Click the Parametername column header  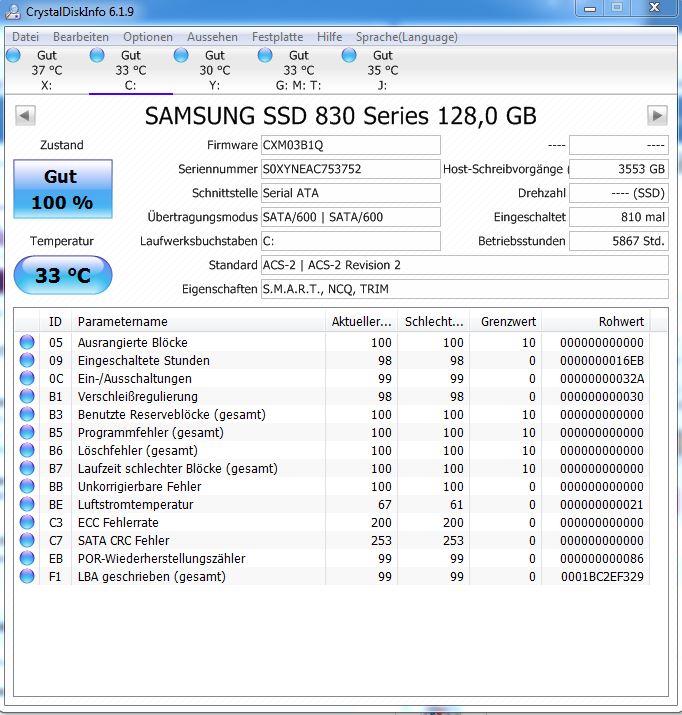click(x=198, y=321)
